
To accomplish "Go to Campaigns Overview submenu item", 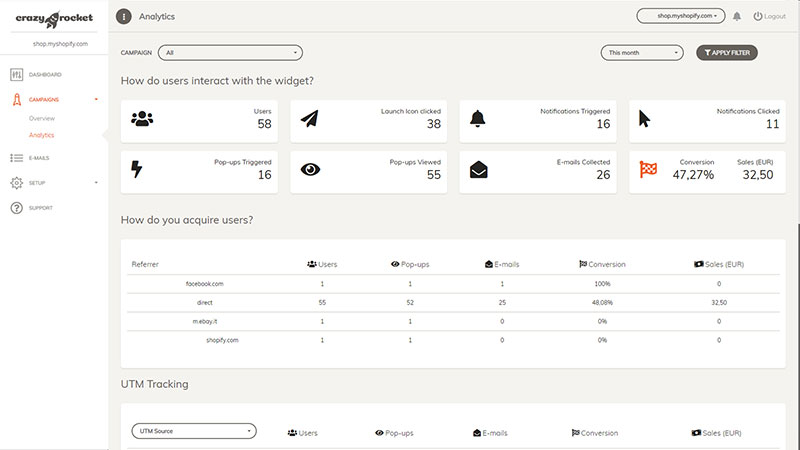I will (x=42, y=118).
